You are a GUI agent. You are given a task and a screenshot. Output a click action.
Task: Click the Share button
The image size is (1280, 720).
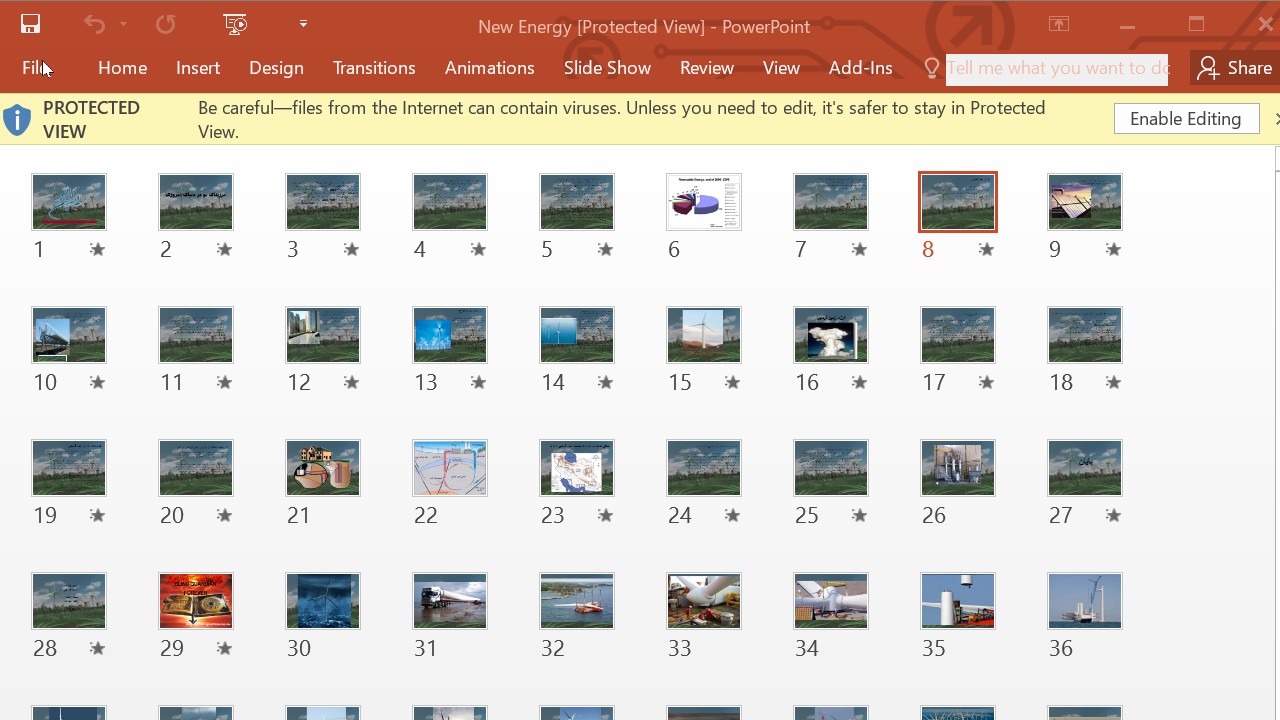1236,68
